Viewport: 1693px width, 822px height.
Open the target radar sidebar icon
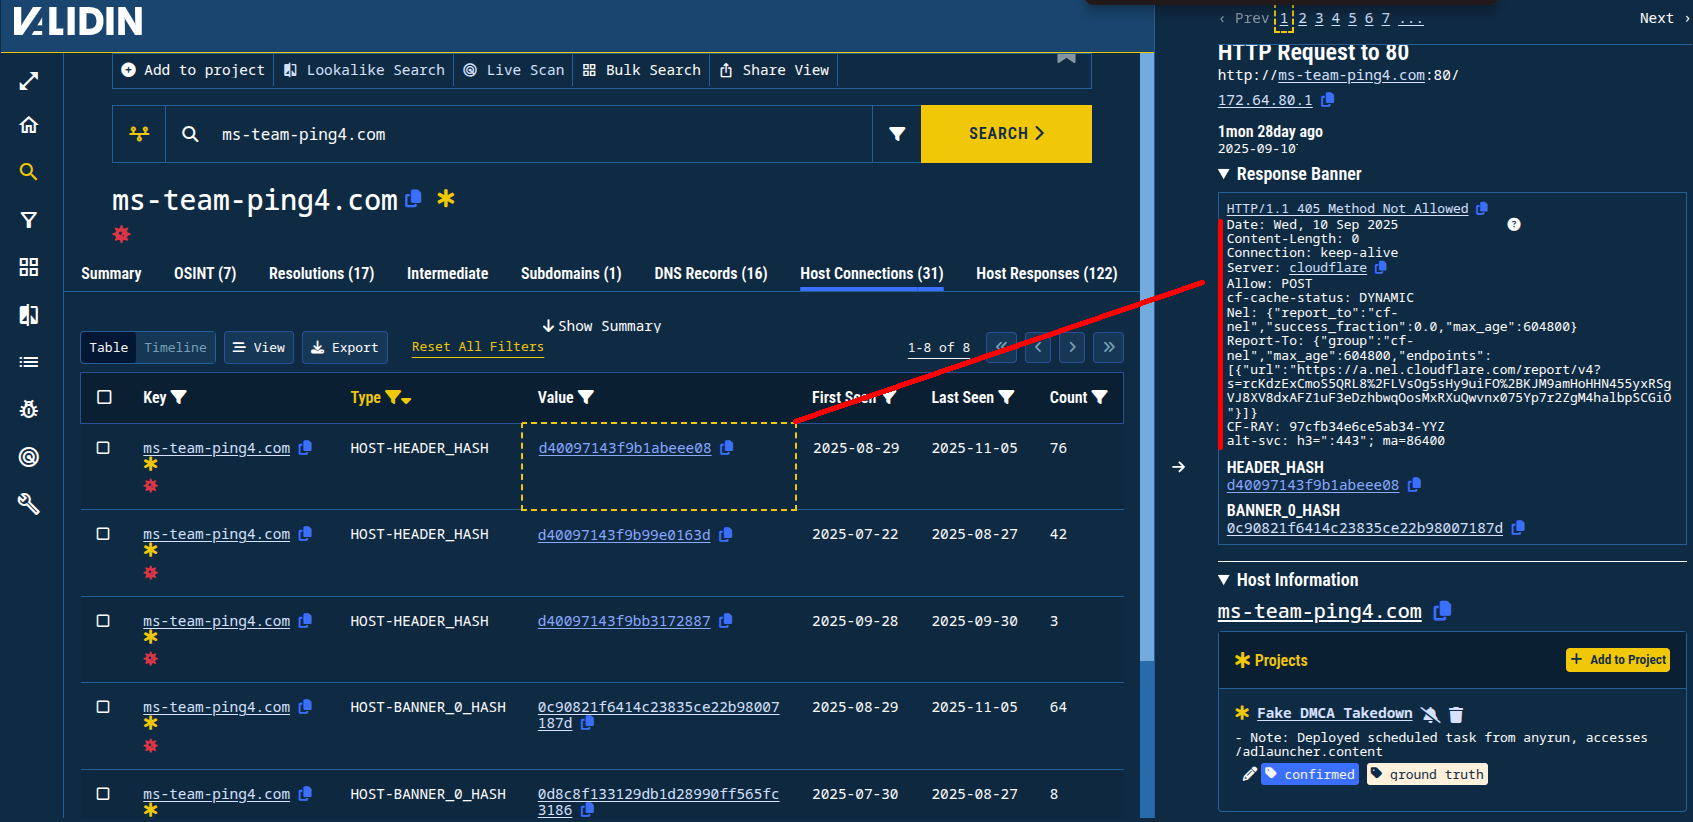(29, 457)
